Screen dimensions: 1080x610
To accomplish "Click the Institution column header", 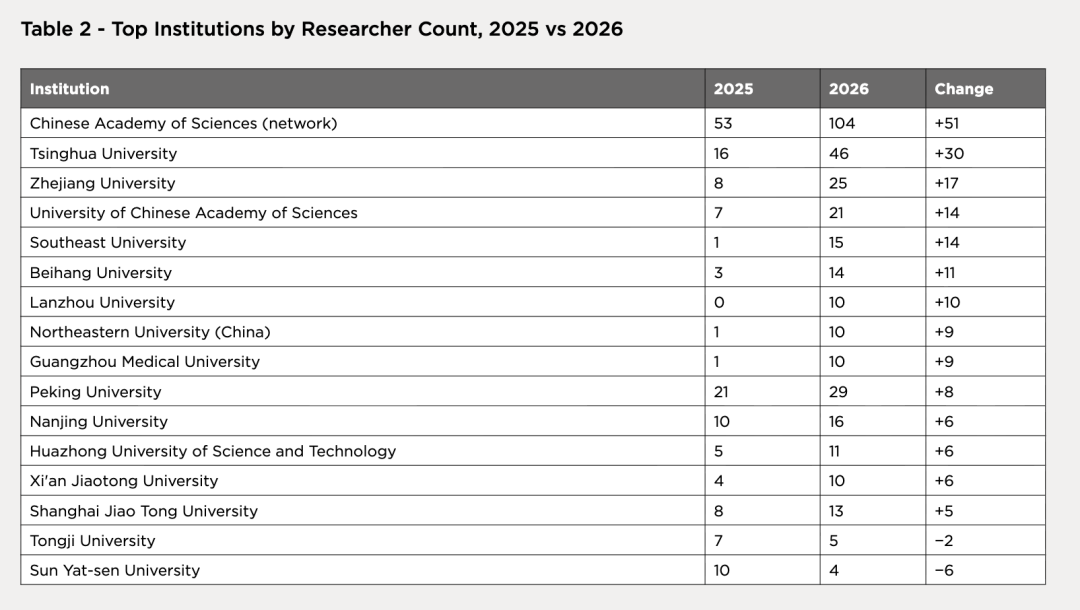I will tap(362, 88).
